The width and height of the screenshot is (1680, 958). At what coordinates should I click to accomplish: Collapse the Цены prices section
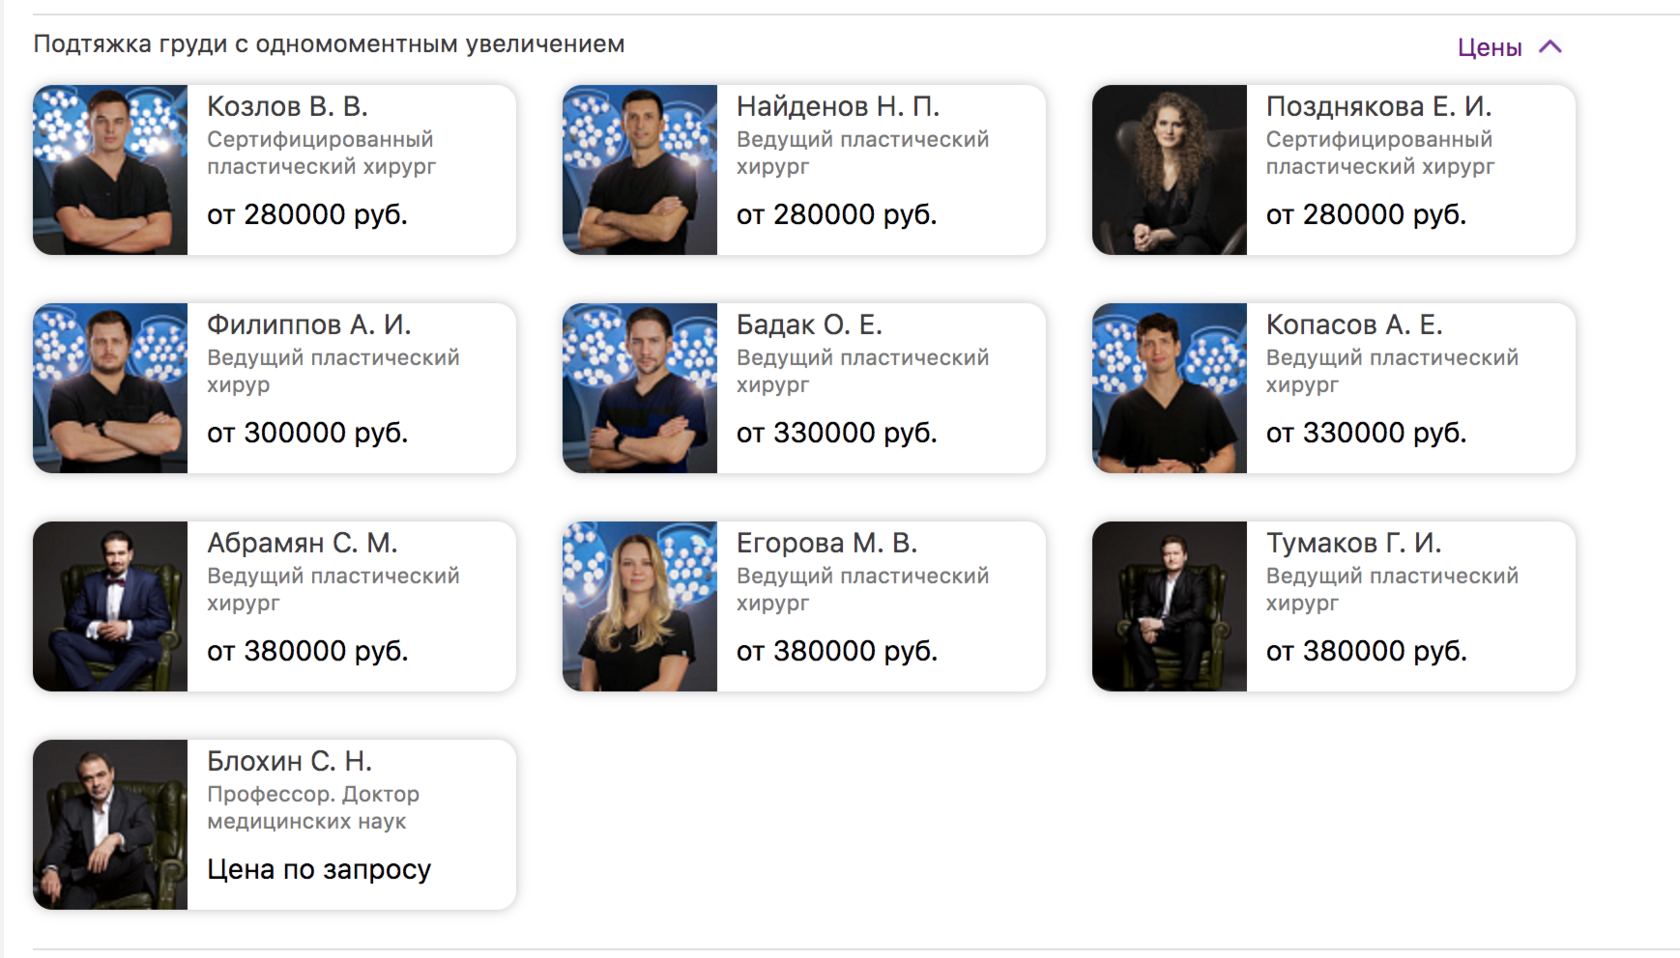click(1509, 47)
